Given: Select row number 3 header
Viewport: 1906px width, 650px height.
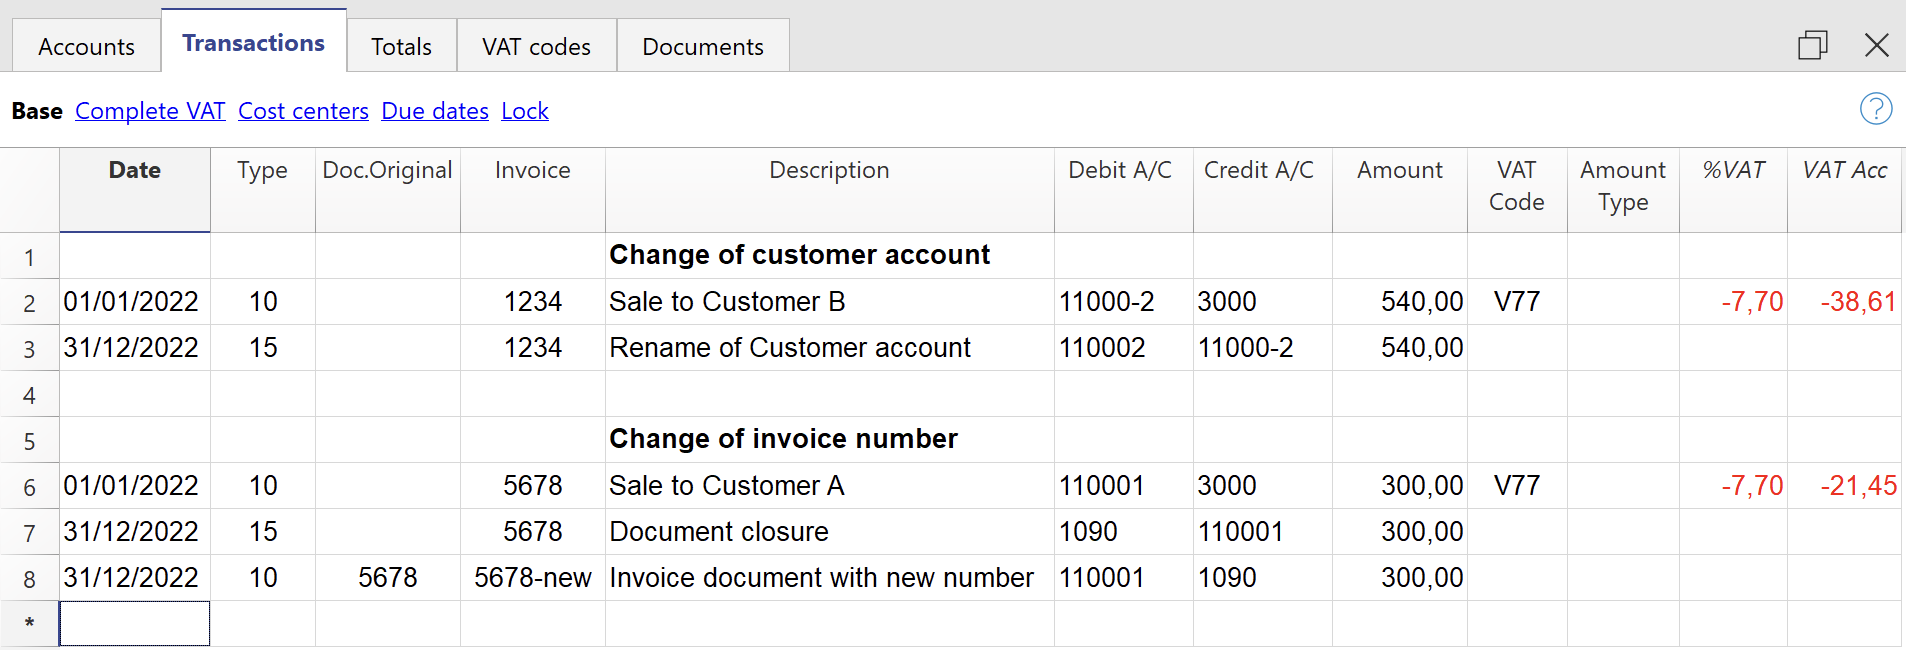Looking at the screenshot, I should 29,349.
